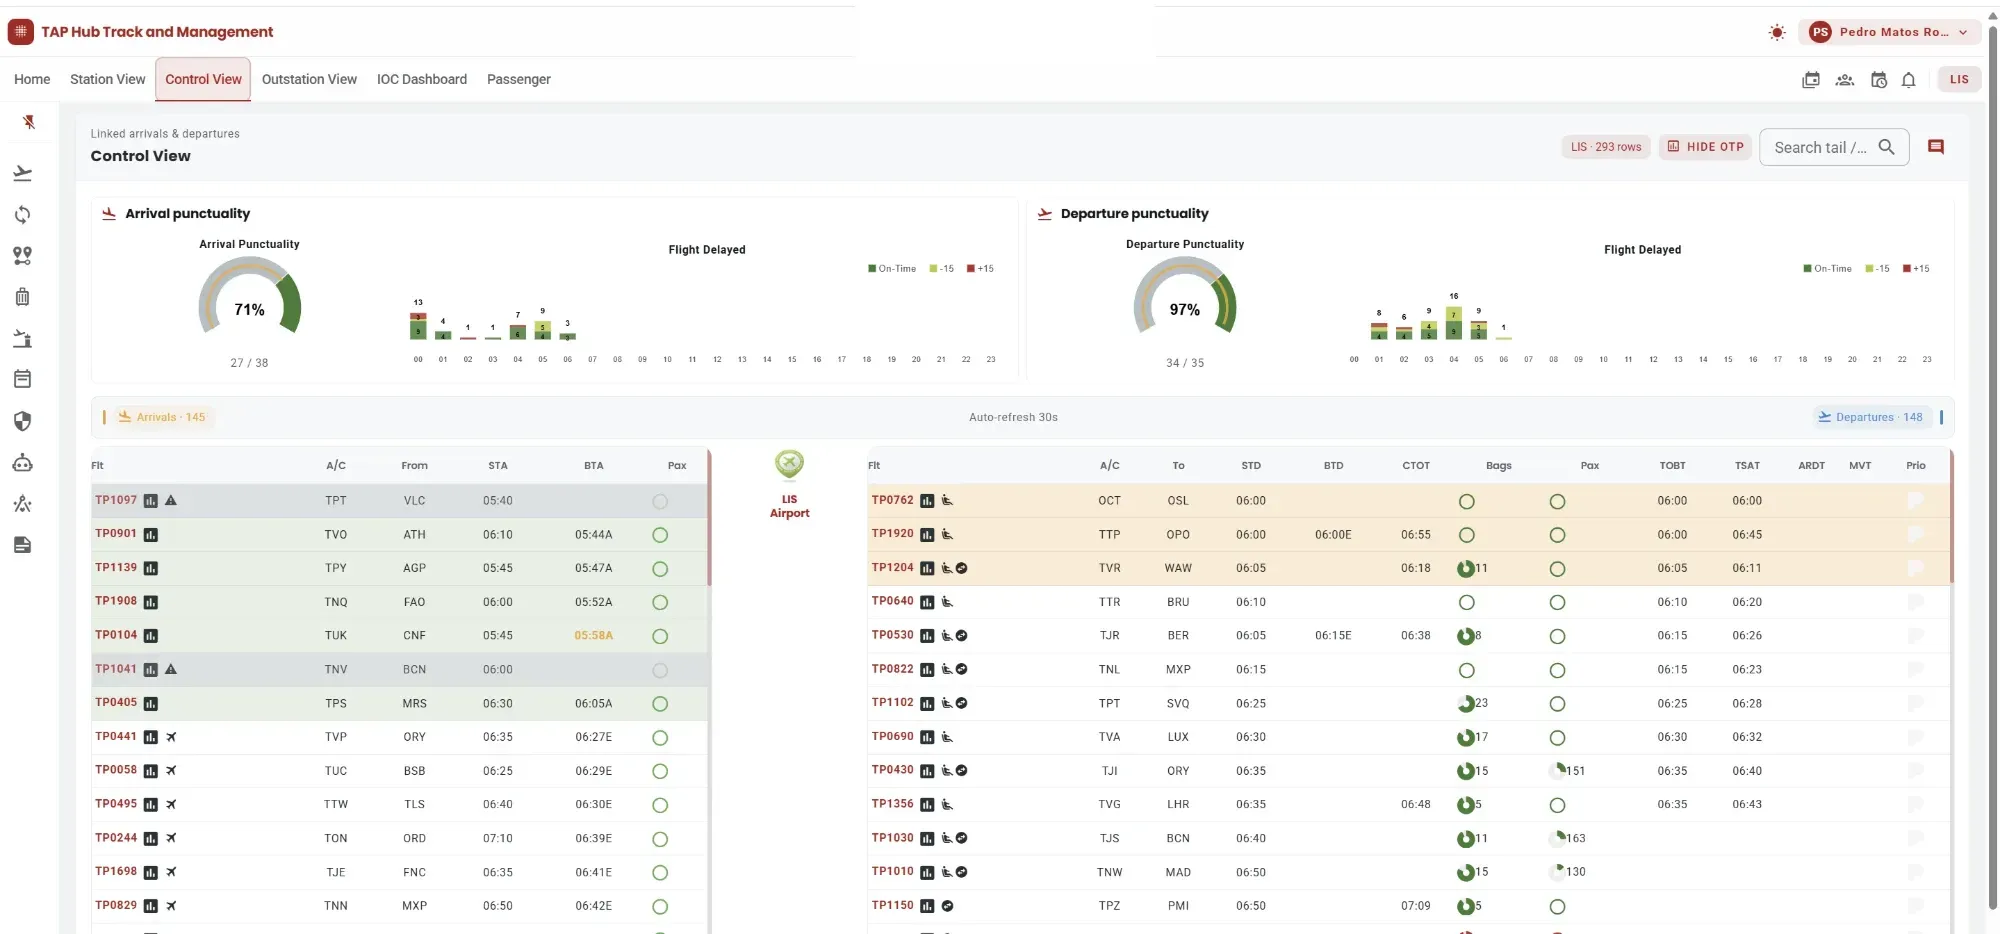Unpin the sidebar with the pin icon
The height and width of the screenshot is (934, 2000).
29,122
